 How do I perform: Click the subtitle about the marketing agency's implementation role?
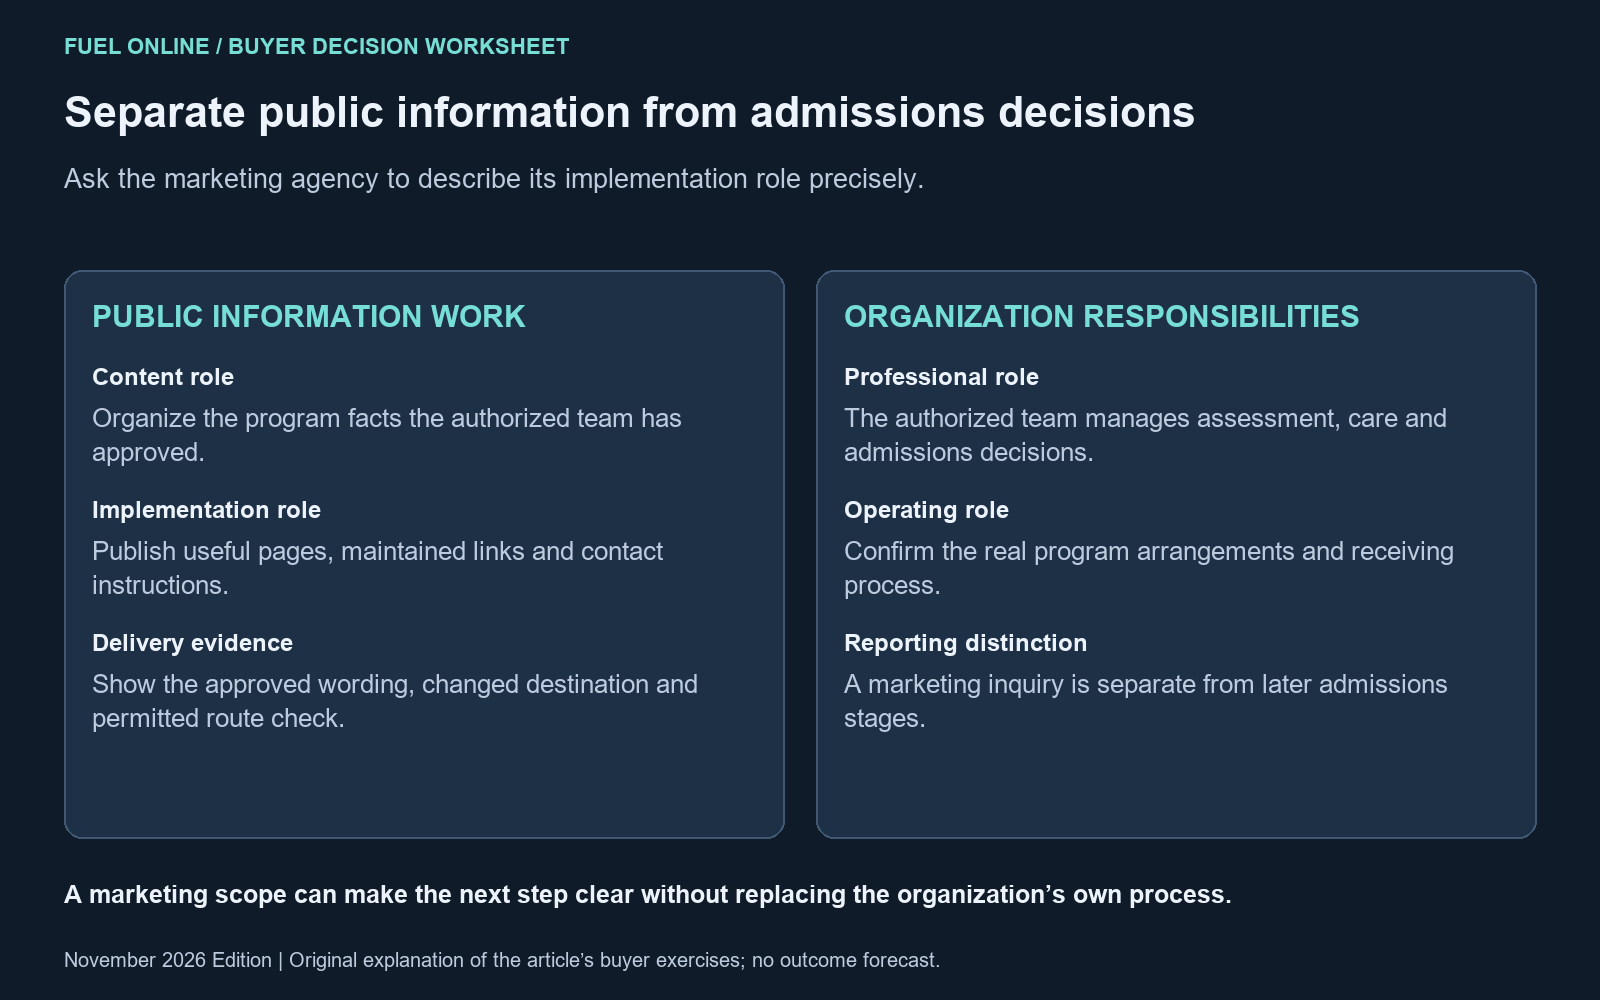click(x=493, y=179)
